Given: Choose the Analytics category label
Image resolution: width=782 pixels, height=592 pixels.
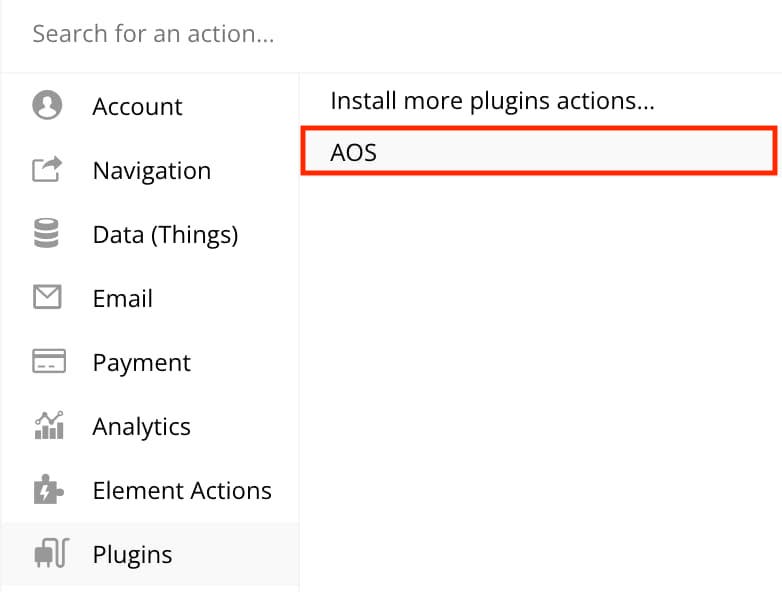Looking at the screenshot, I should pos(142,427).
